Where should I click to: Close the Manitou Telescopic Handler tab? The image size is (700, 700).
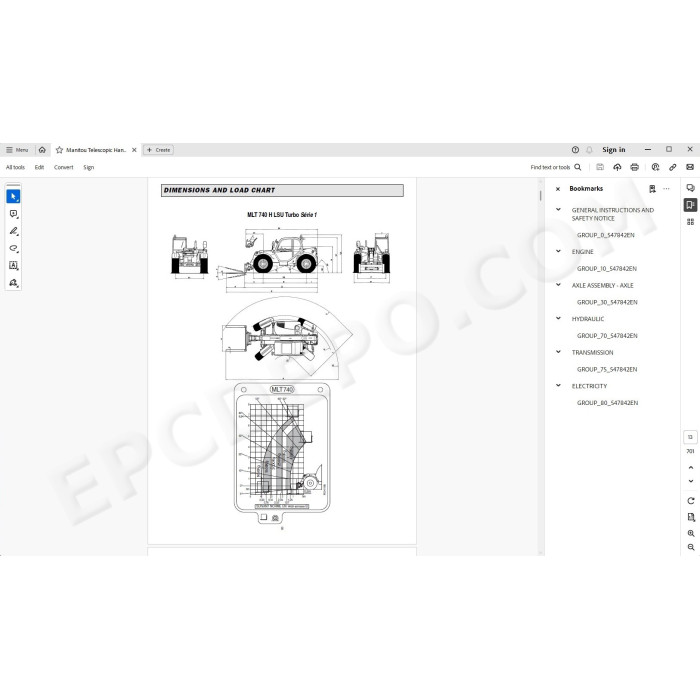tap(134, 150)
